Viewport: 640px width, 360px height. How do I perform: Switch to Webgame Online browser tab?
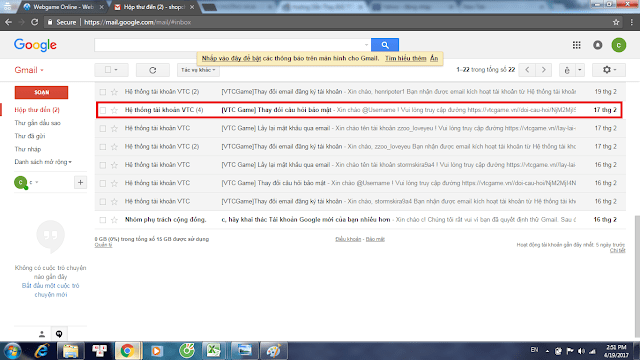click(x=63, y=7)
